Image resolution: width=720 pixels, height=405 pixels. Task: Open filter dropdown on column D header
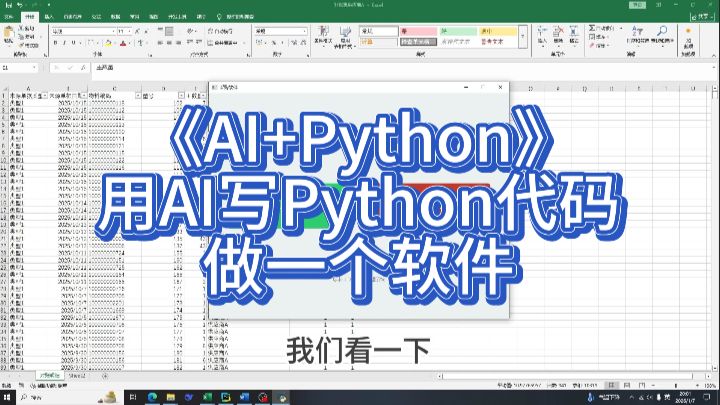coord(181,96)
